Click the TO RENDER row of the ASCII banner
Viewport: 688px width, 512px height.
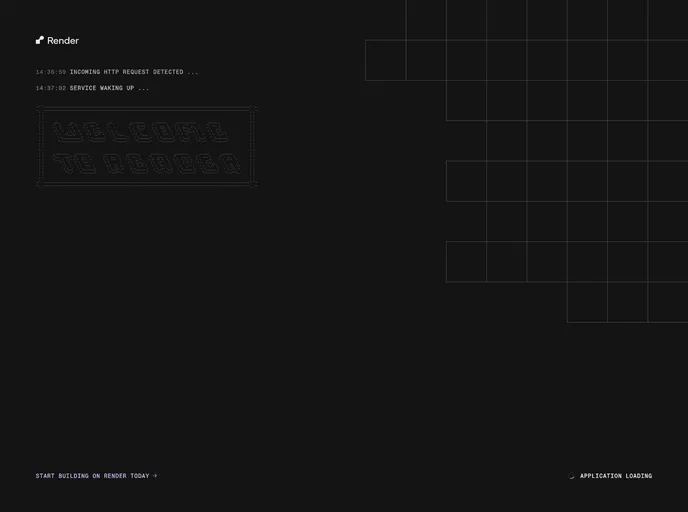147,164
